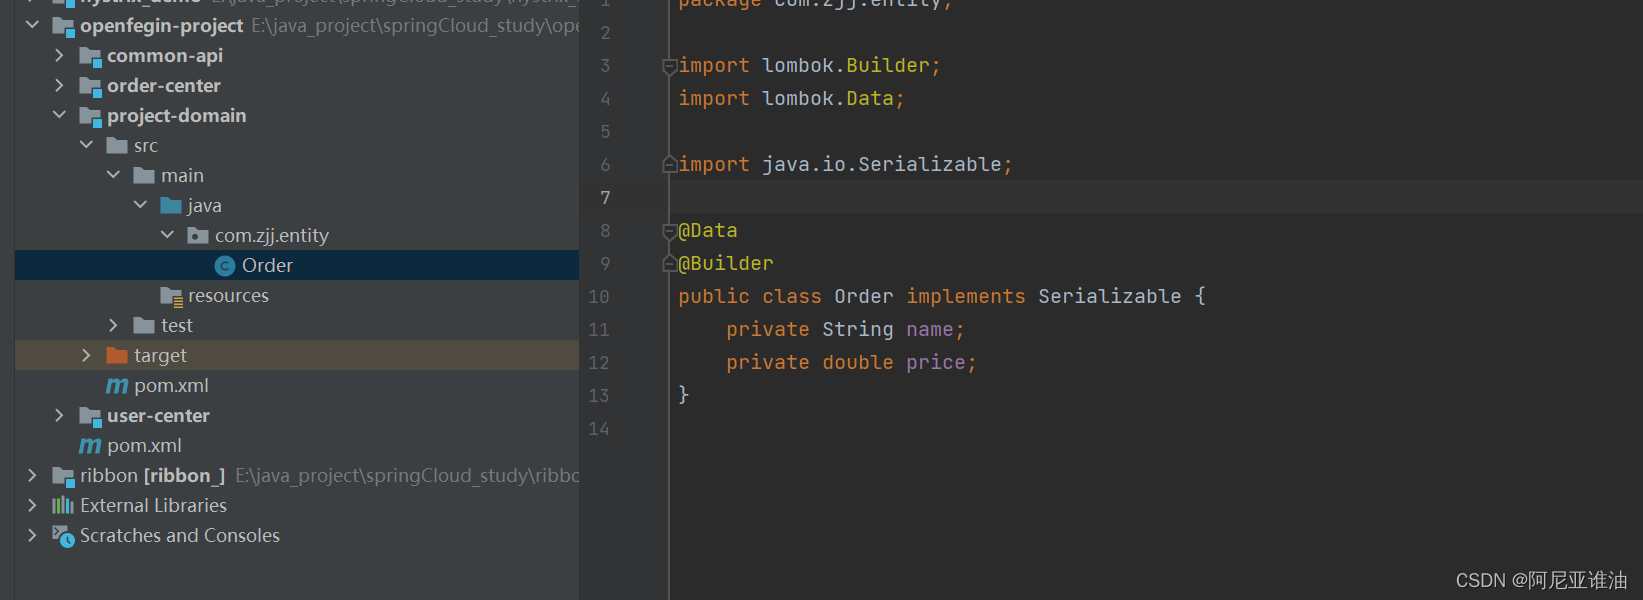Click the 'name' field in code

click(930, 330)
